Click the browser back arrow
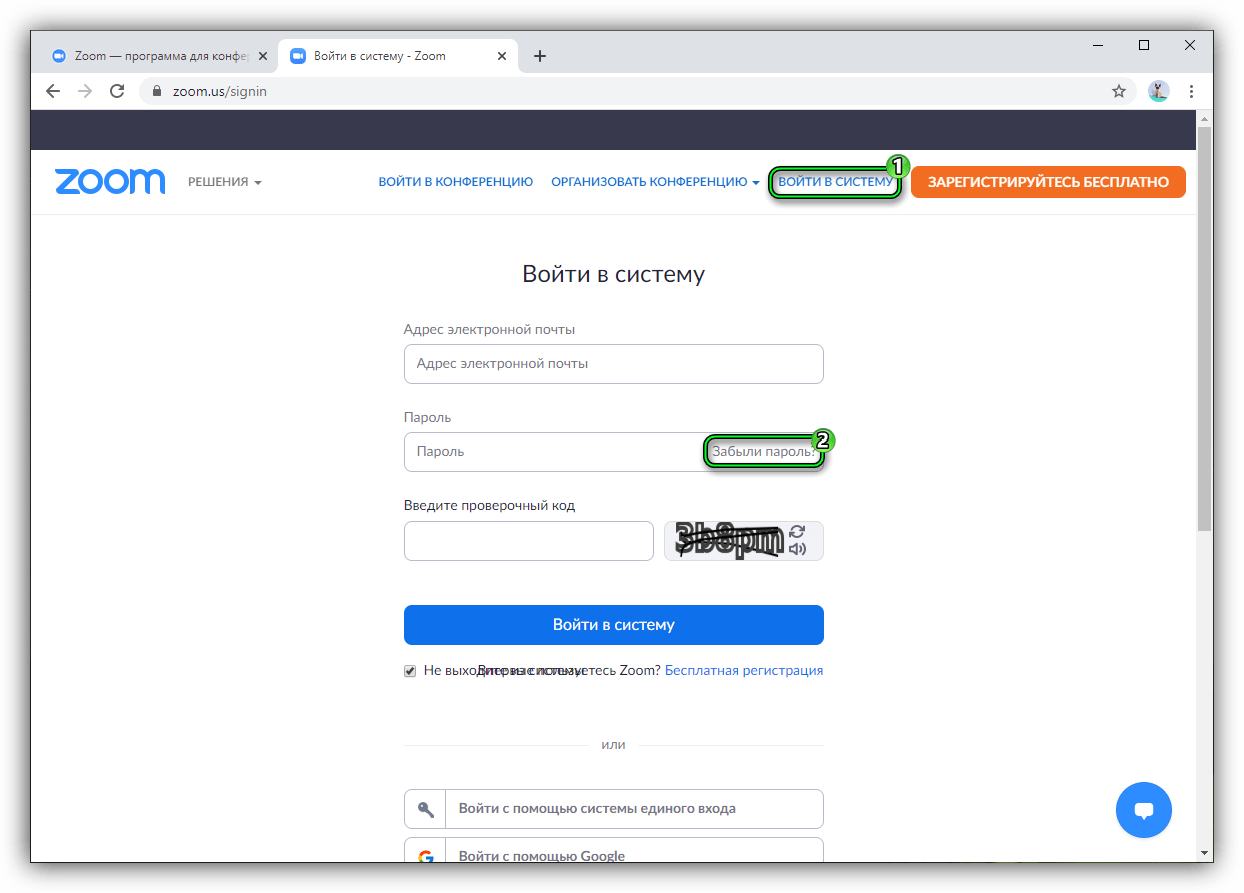This screenshot has height=893, width=1244. pos(53,91)
